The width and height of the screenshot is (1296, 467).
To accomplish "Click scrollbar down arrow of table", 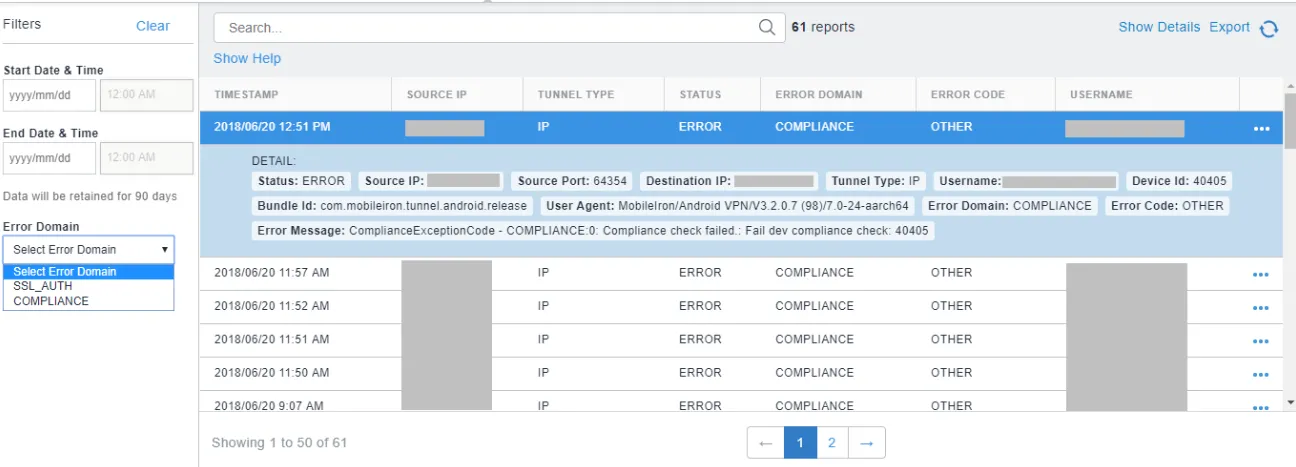I will click(x=1289, y=404).
